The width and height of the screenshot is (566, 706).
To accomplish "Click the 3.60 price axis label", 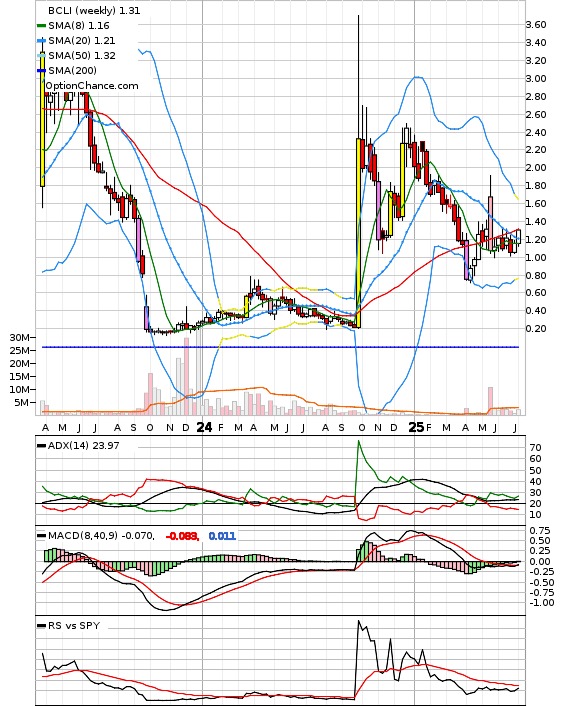I will [x=536, y=24].
